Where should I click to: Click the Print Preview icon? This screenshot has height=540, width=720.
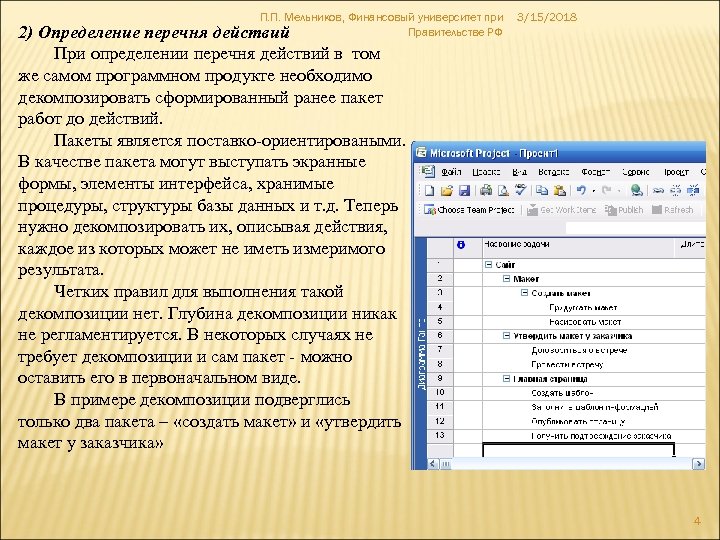click(x=503, y=191)
